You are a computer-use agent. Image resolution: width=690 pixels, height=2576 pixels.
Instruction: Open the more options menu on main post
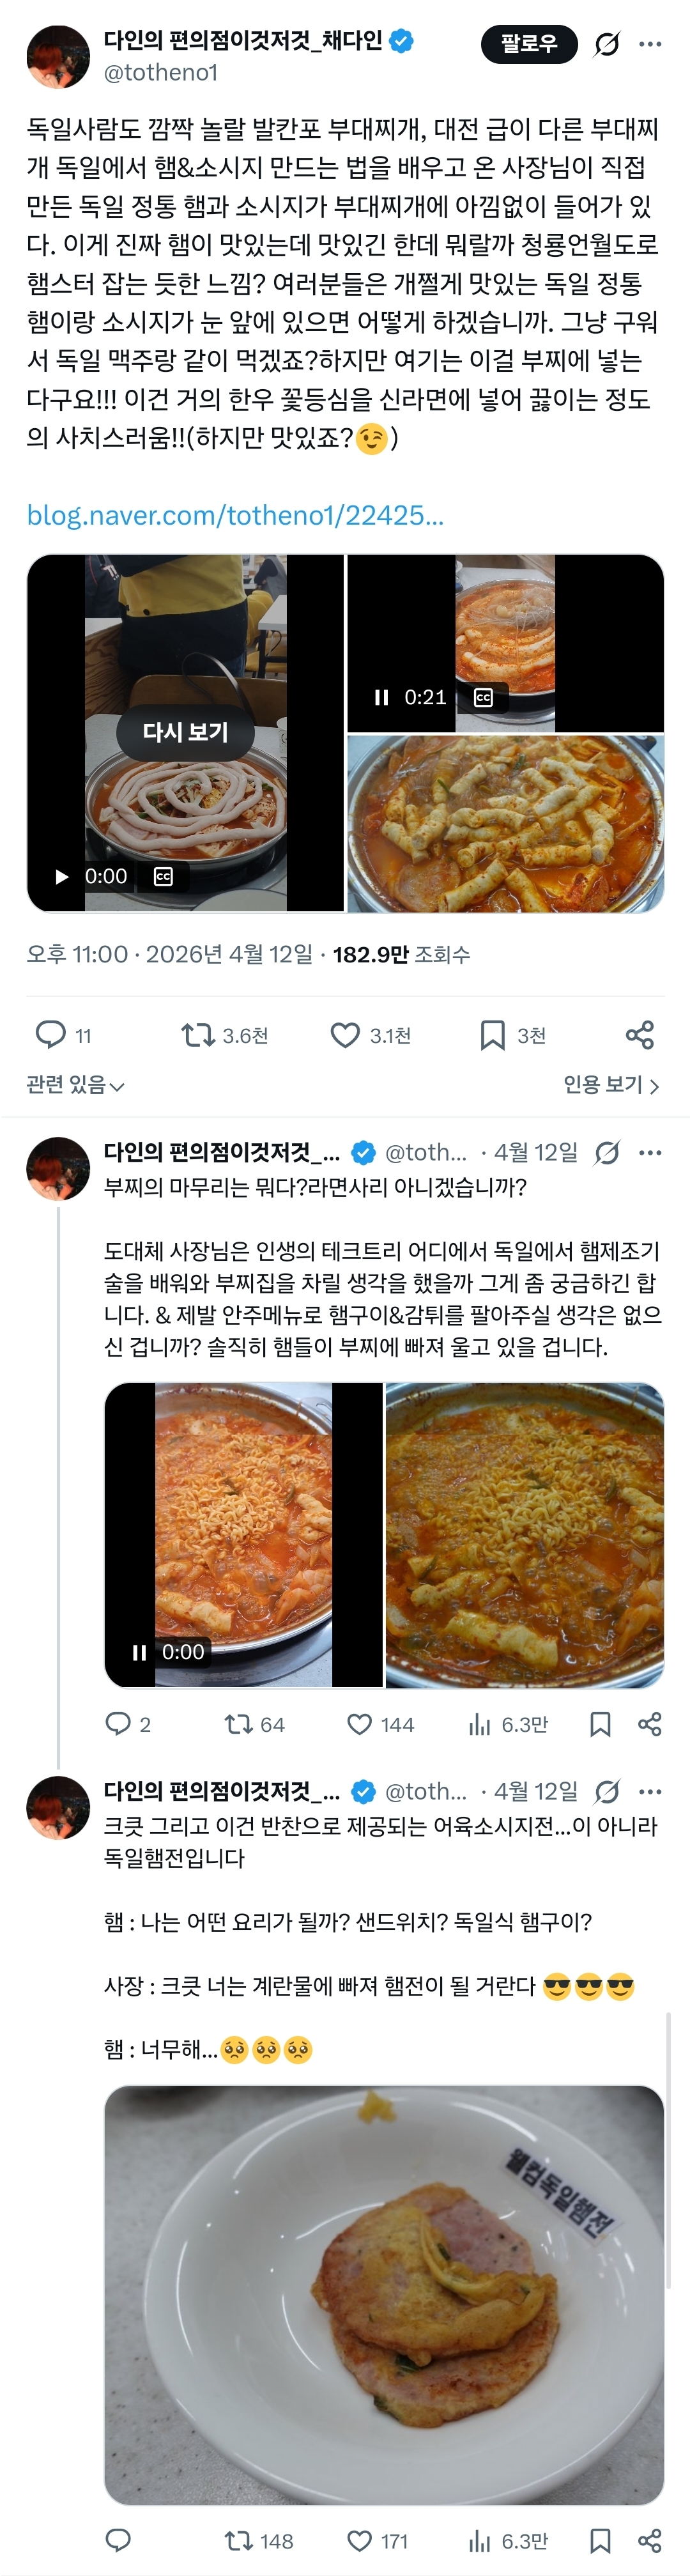tap(651, 44)
